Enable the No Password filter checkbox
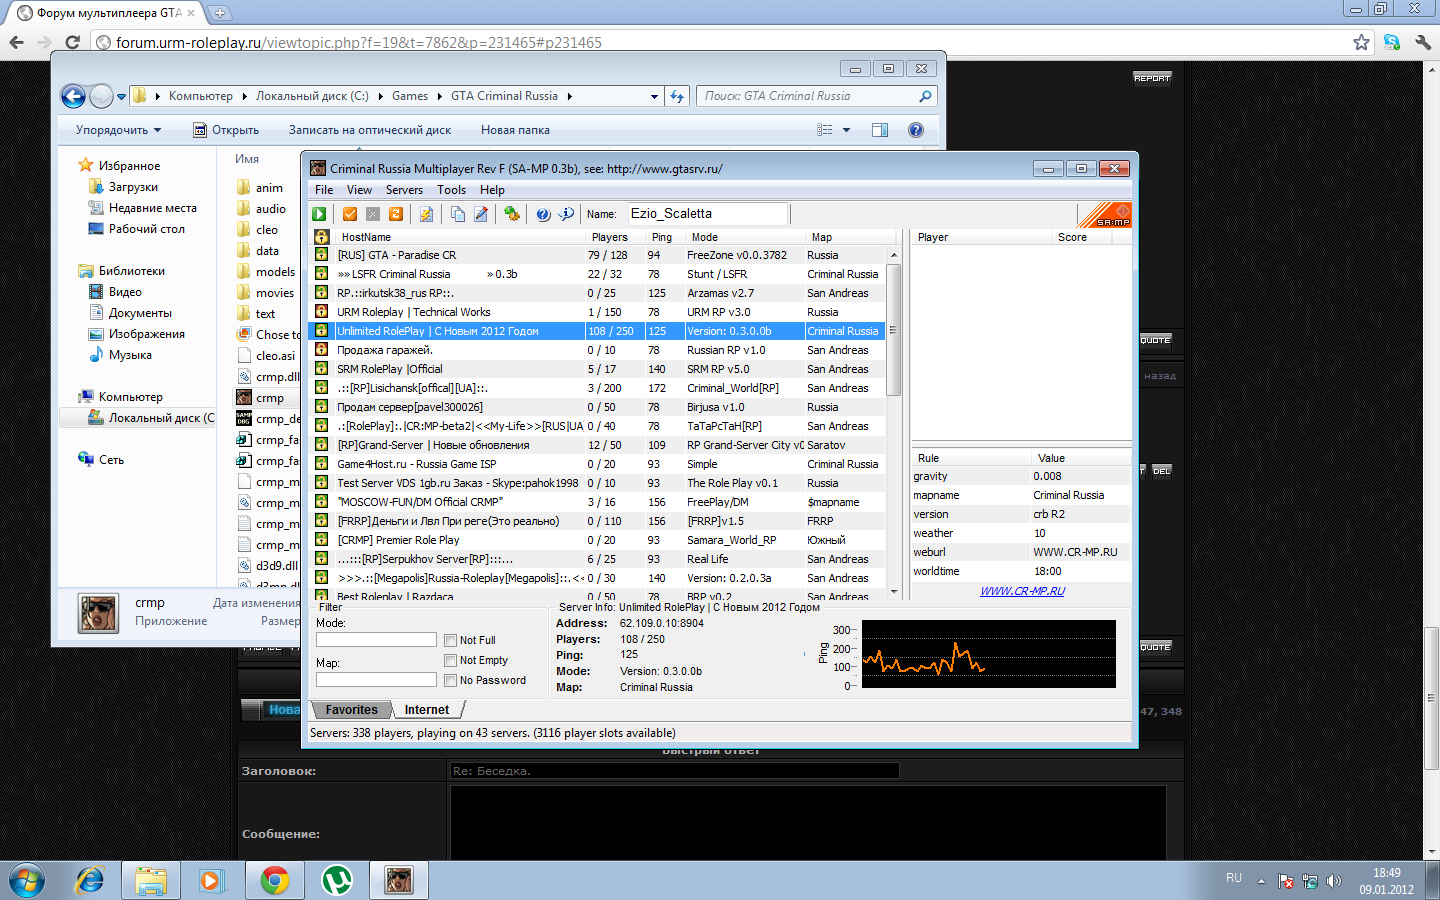 pos(451,680)
